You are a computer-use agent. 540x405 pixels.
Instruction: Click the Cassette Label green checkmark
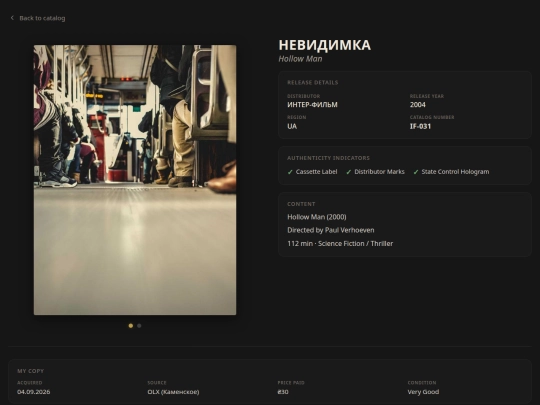pos(290,172)
